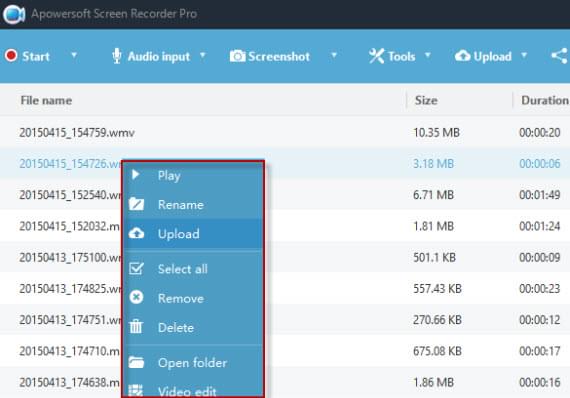Expand the Audio input dropdown arrow
570x398 pixels.
point(202,55)
